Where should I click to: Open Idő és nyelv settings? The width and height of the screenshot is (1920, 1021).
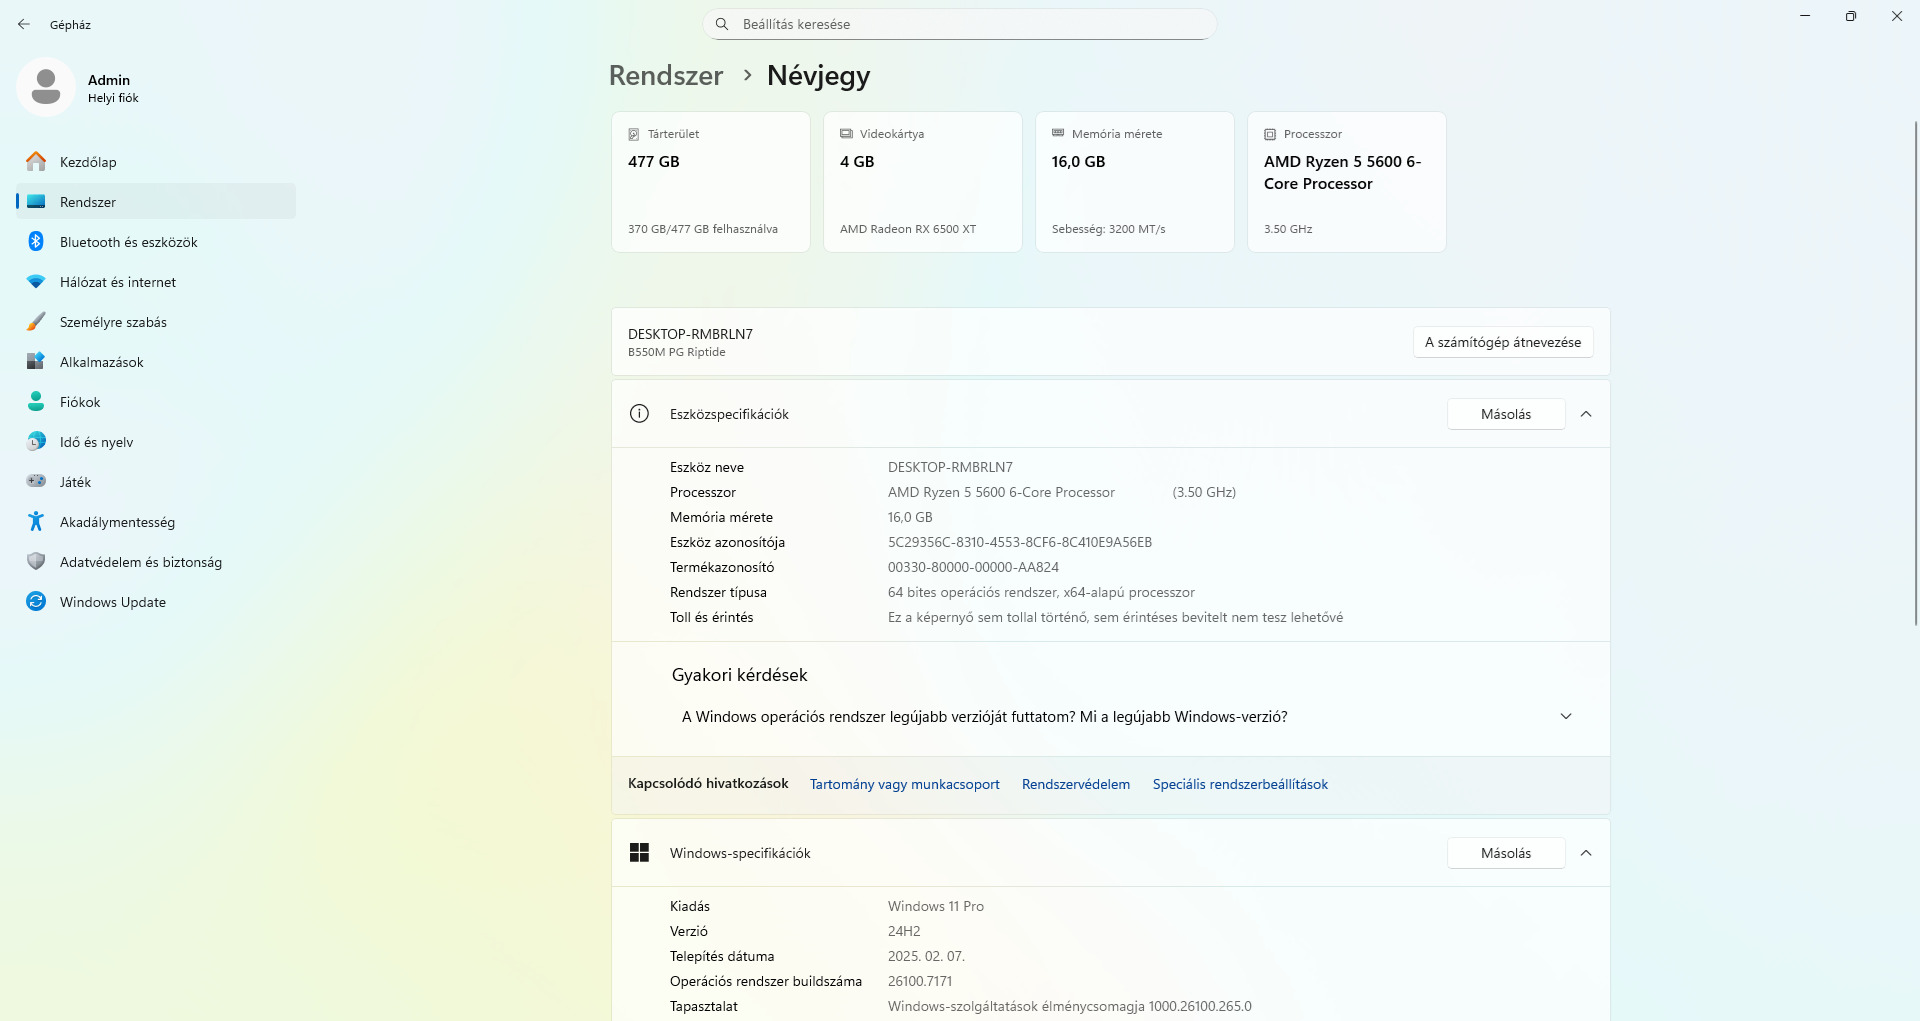click(x=96, y=442)
